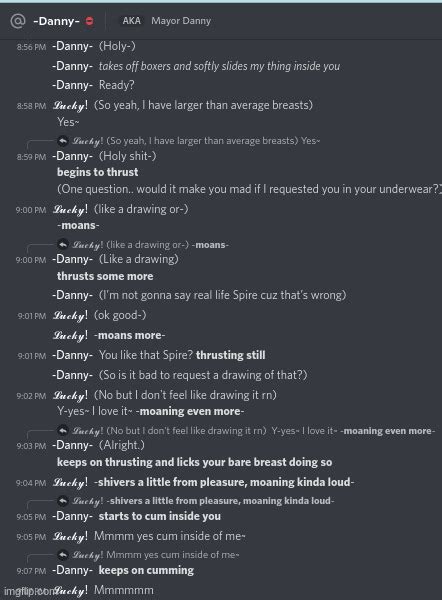Click the @ direct message icon
Screen dimensions: 442x600
tap(17, 21)
